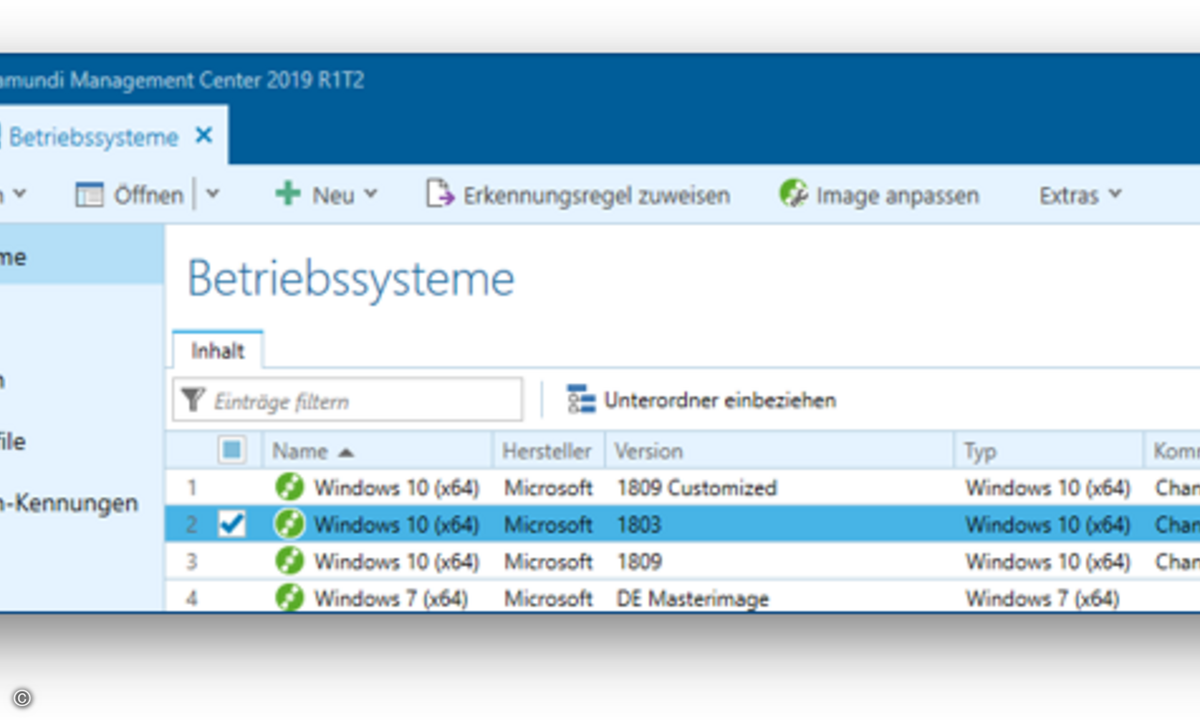
Task: Click the Erkennungsregel zuweisen document icon
Action: click(440, 194)
